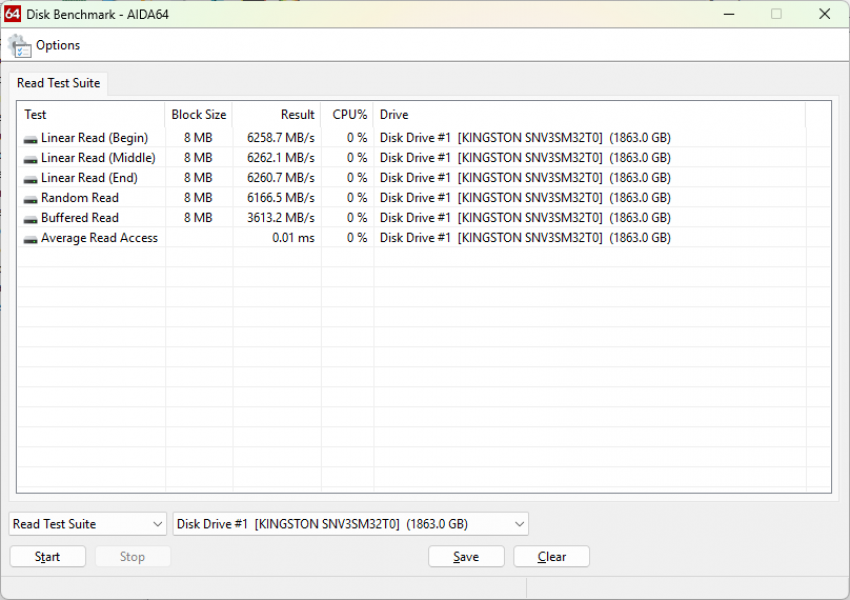Click the Block Size column header
Image resolution: width=850 pixels, height=600 pixels.
tap(199, 115)
